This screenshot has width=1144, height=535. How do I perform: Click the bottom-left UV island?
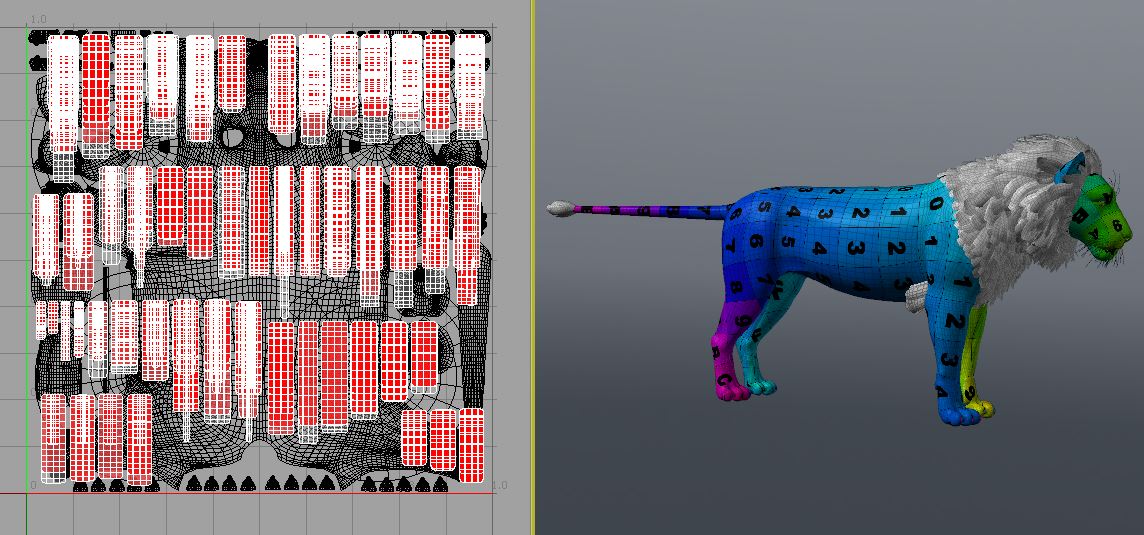(x=53, y=436)
